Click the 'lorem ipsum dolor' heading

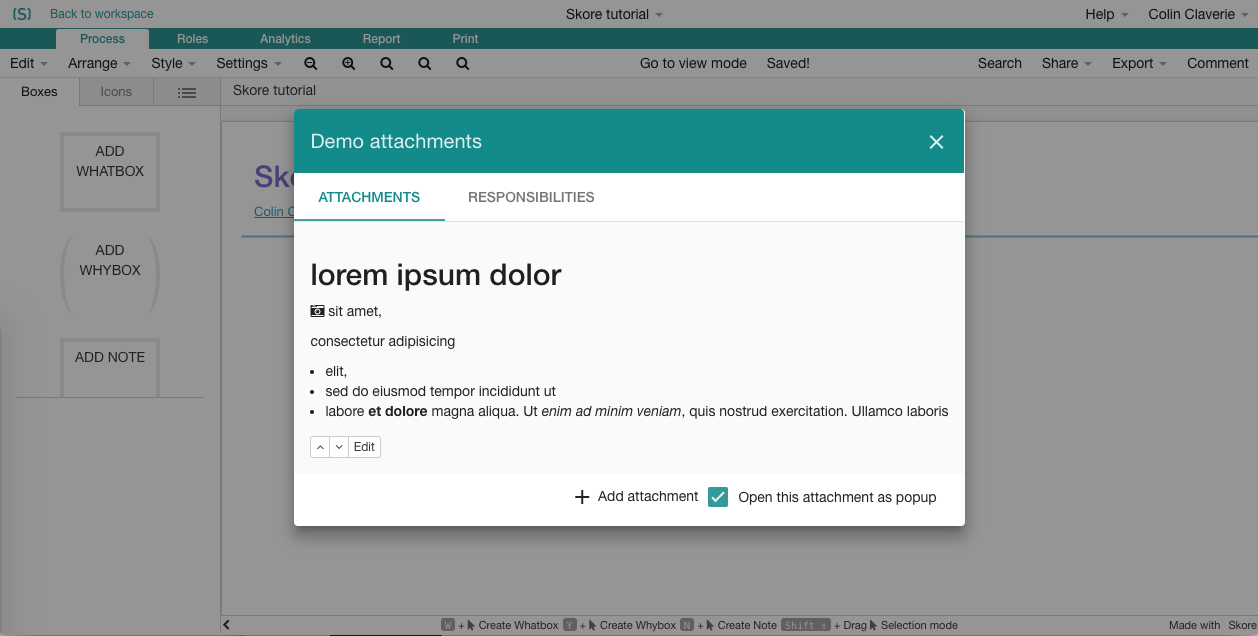(436, 275)
